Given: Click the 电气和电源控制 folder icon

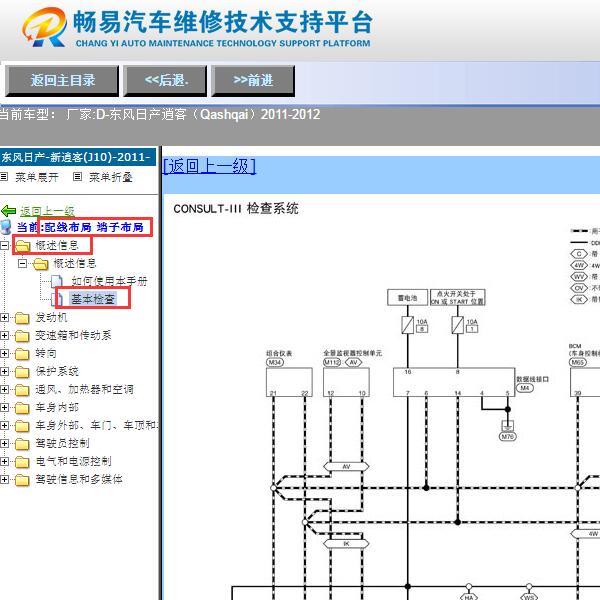Looking at the screenshot, I should tap(22, 462).
